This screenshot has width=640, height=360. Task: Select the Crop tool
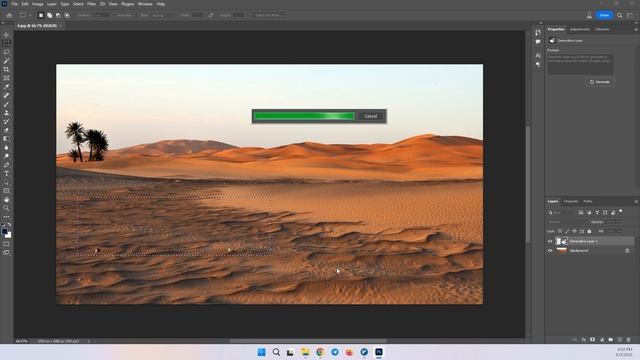pyautogui.click(x=7, y=69)
